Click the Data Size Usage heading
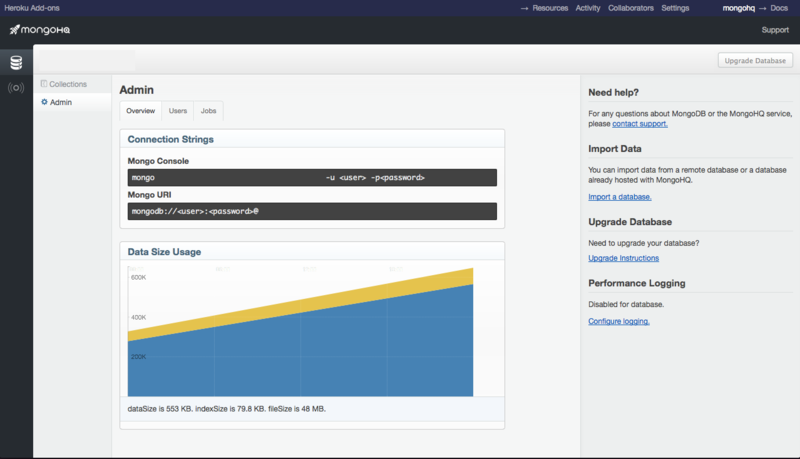 pyautogui.click(x=164, y=252)
